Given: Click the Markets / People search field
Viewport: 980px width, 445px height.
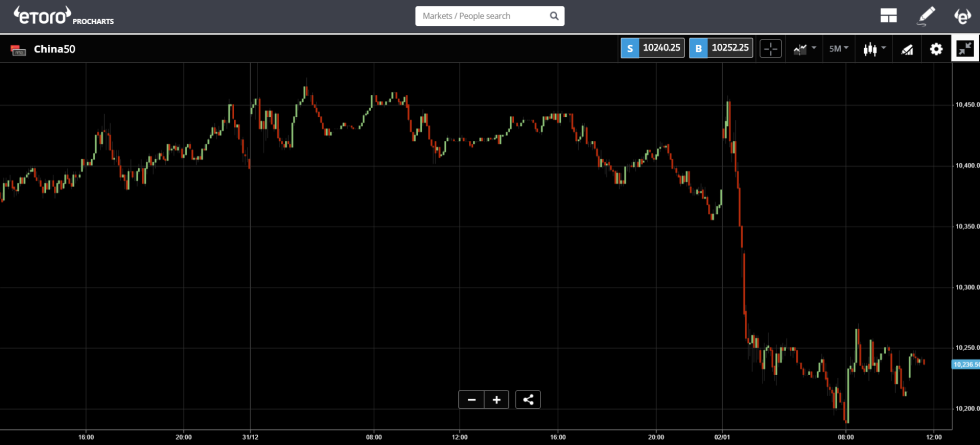Looking at the screenshot, I should [x=480, y=16].
